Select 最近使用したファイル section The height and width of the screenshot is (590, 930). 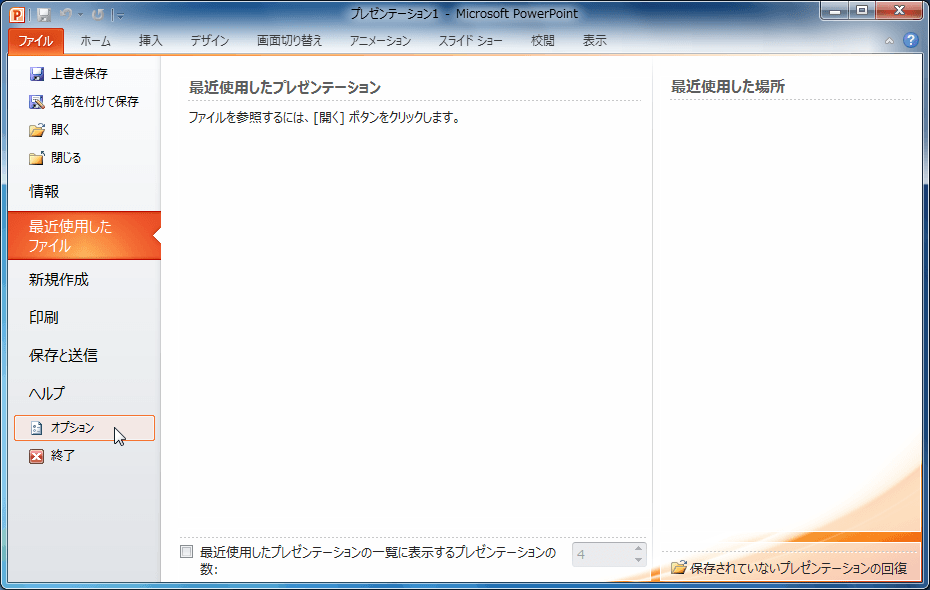click(x=84, y=236)
